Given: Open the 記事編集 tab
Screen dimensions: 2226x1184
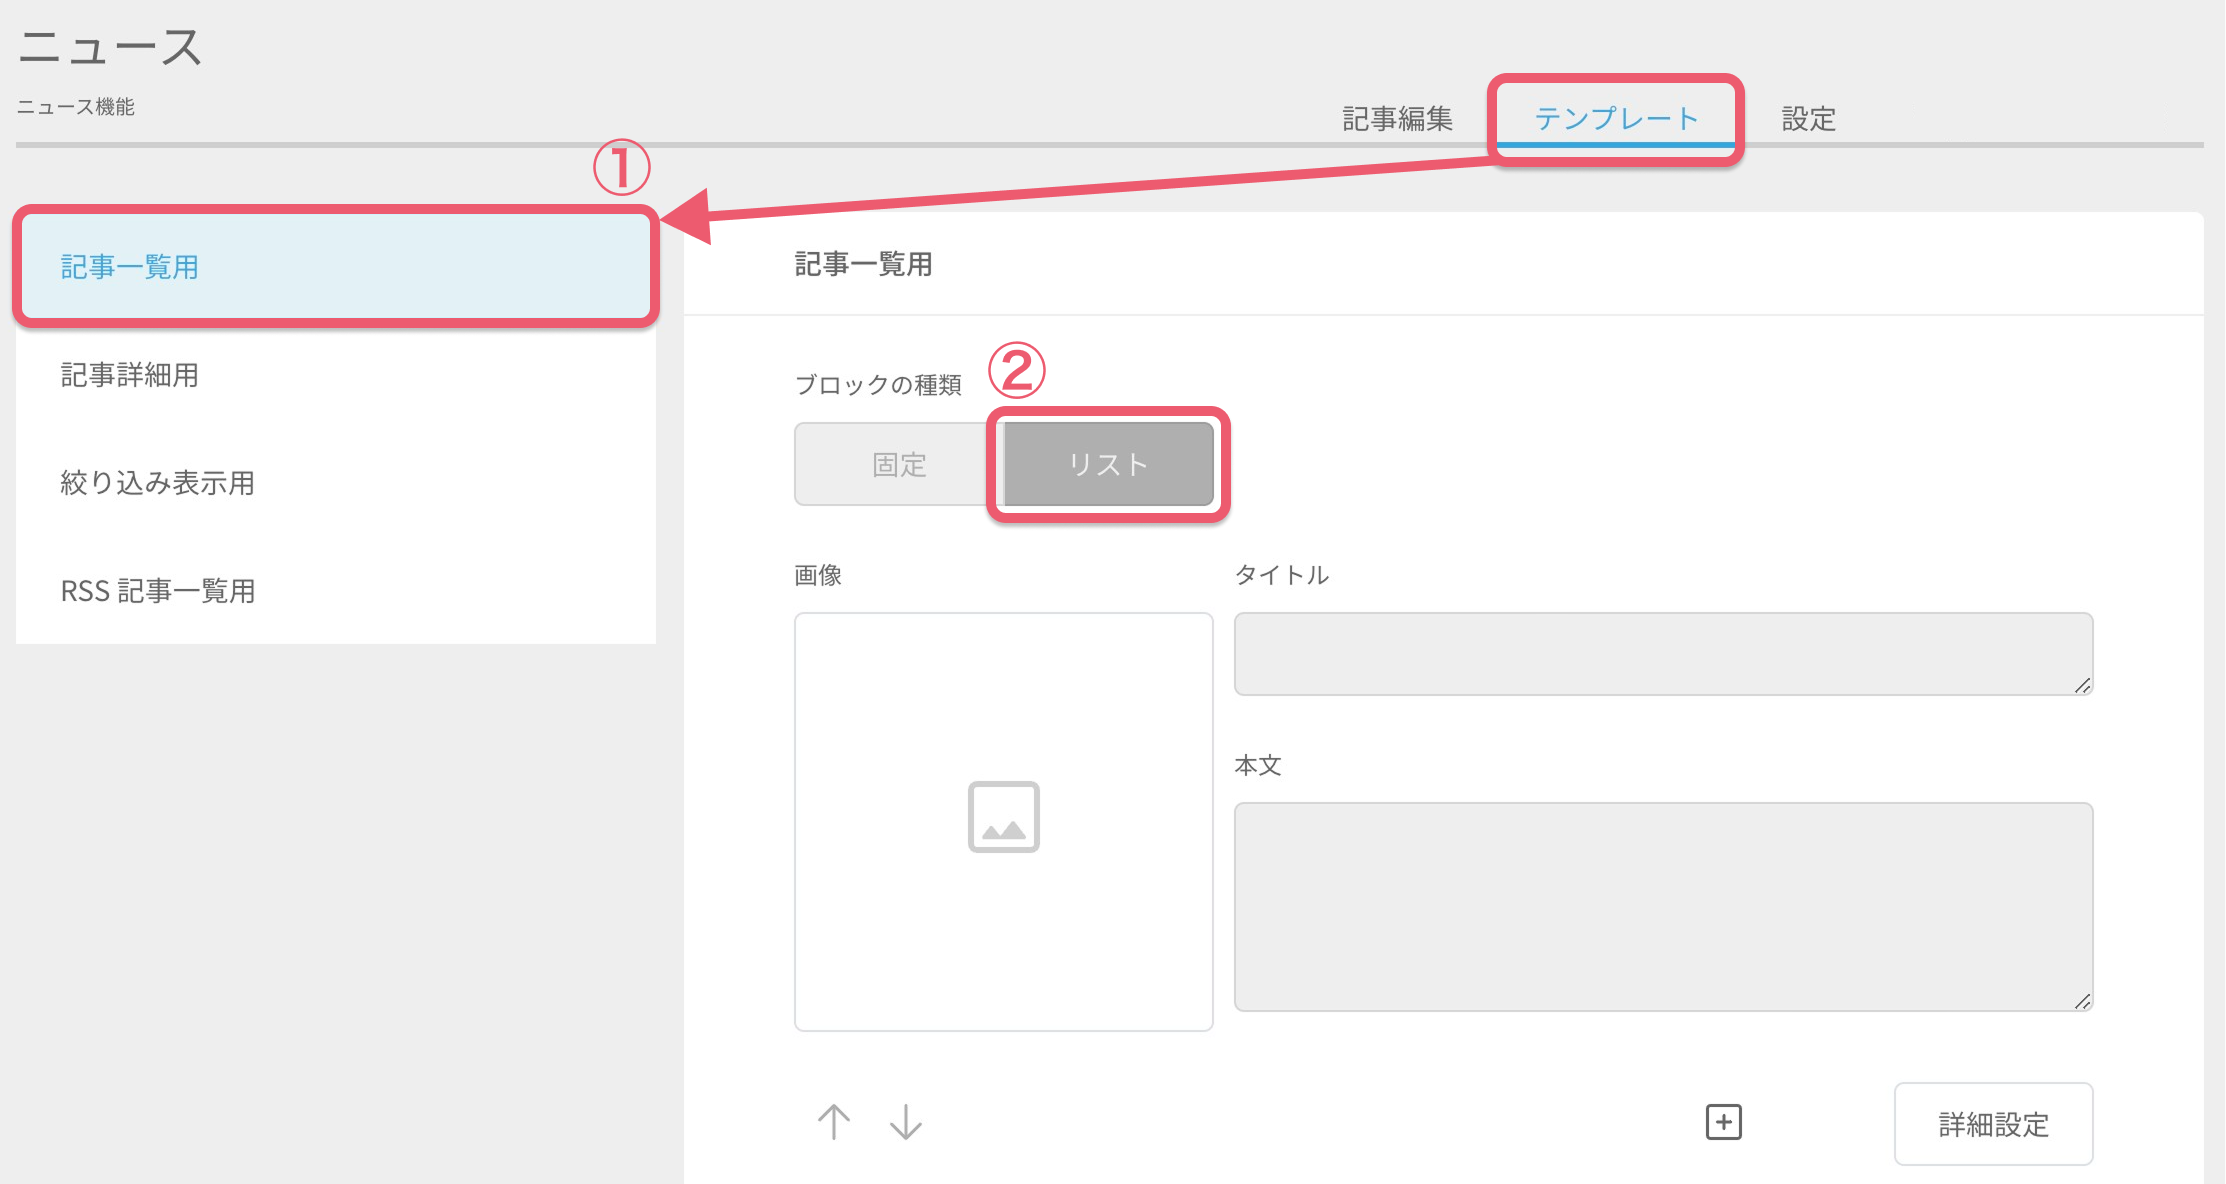Looking at the screenshot, I should [1397, 119].
